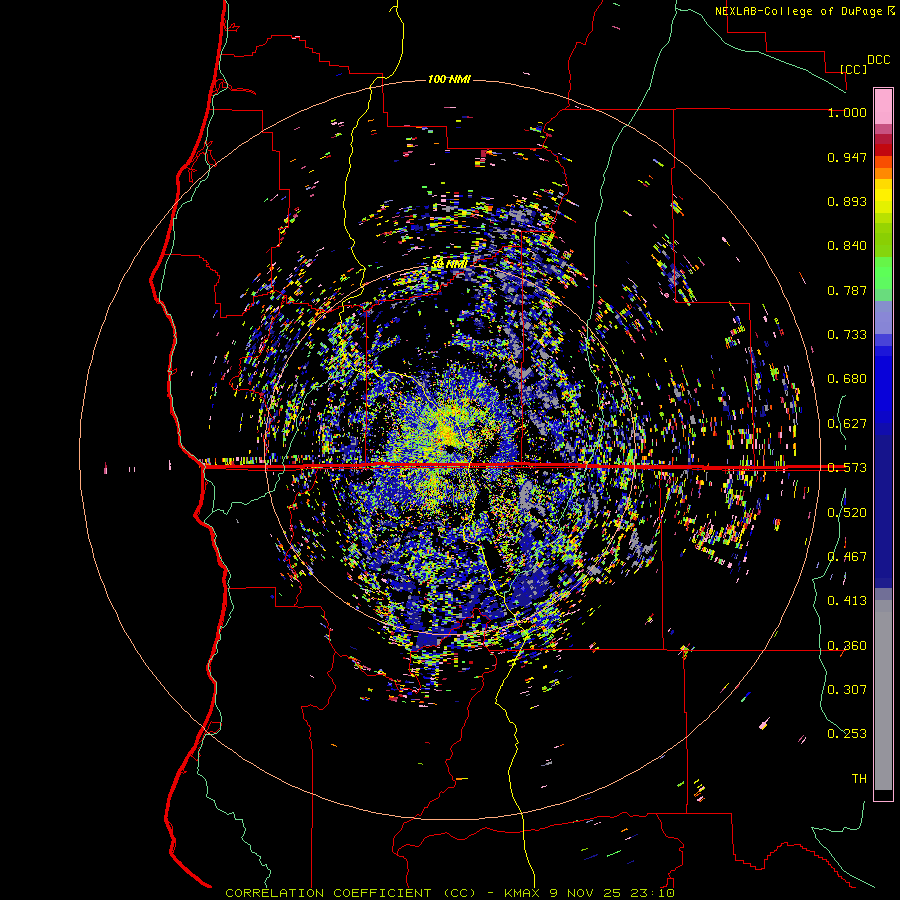Screen dimensions: 900x900
Task: Pick the light pink swatch atop color bar
Action: coord(883,106)
